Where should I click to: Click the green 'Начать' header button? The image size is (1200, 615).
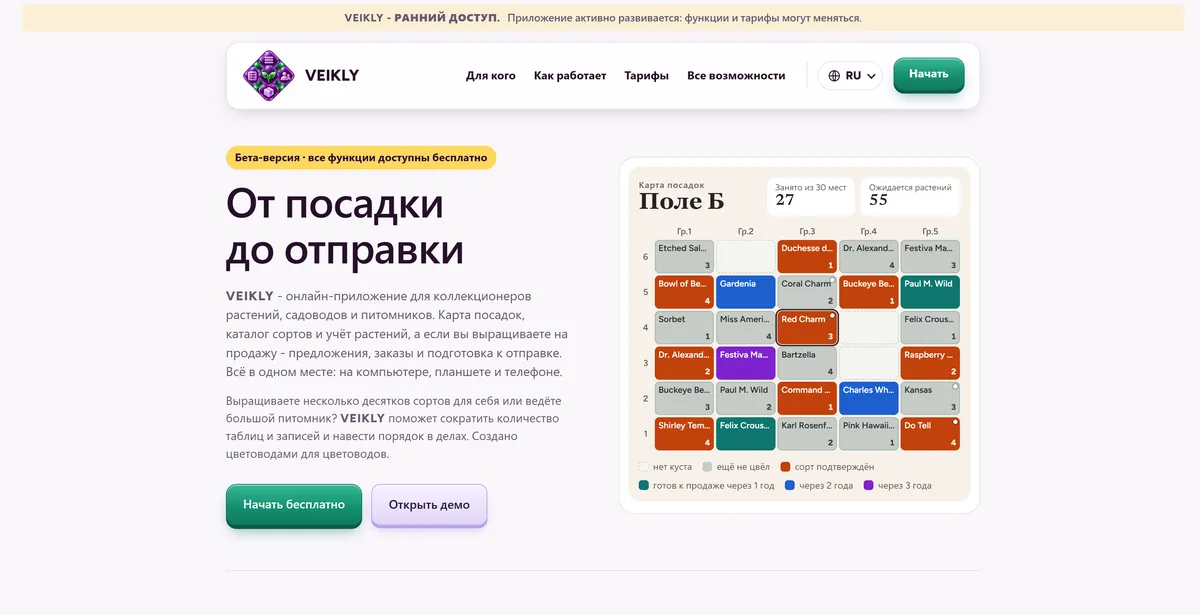tap(929, 74)
